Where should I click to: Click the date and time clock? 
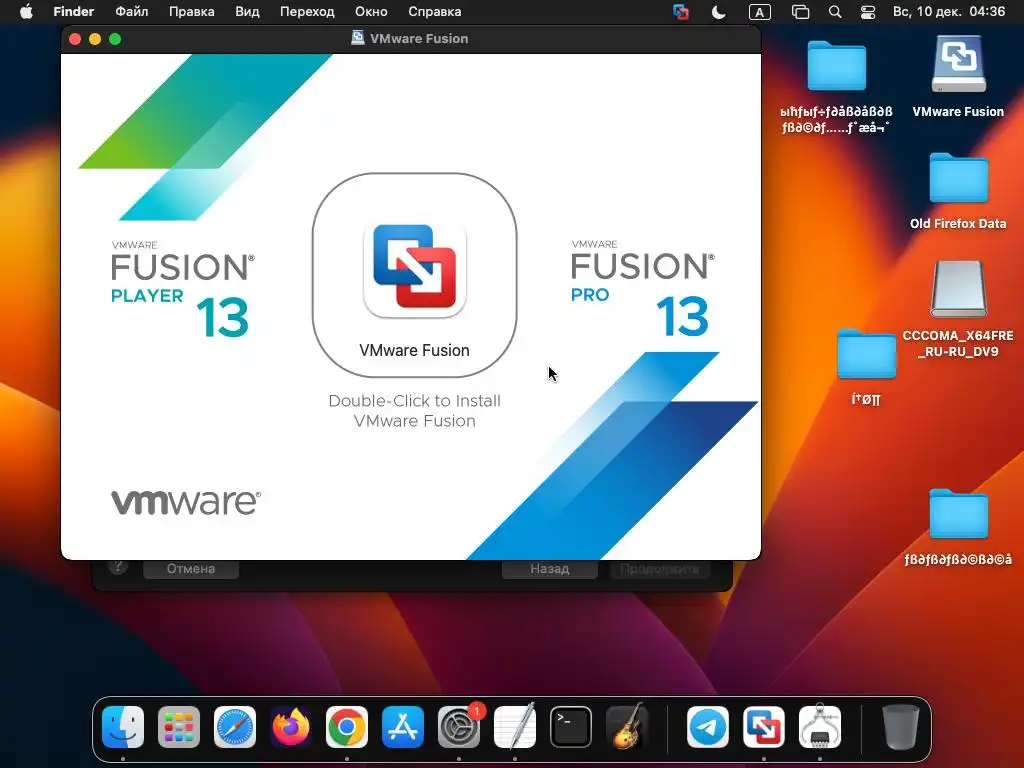pos(948,12)
